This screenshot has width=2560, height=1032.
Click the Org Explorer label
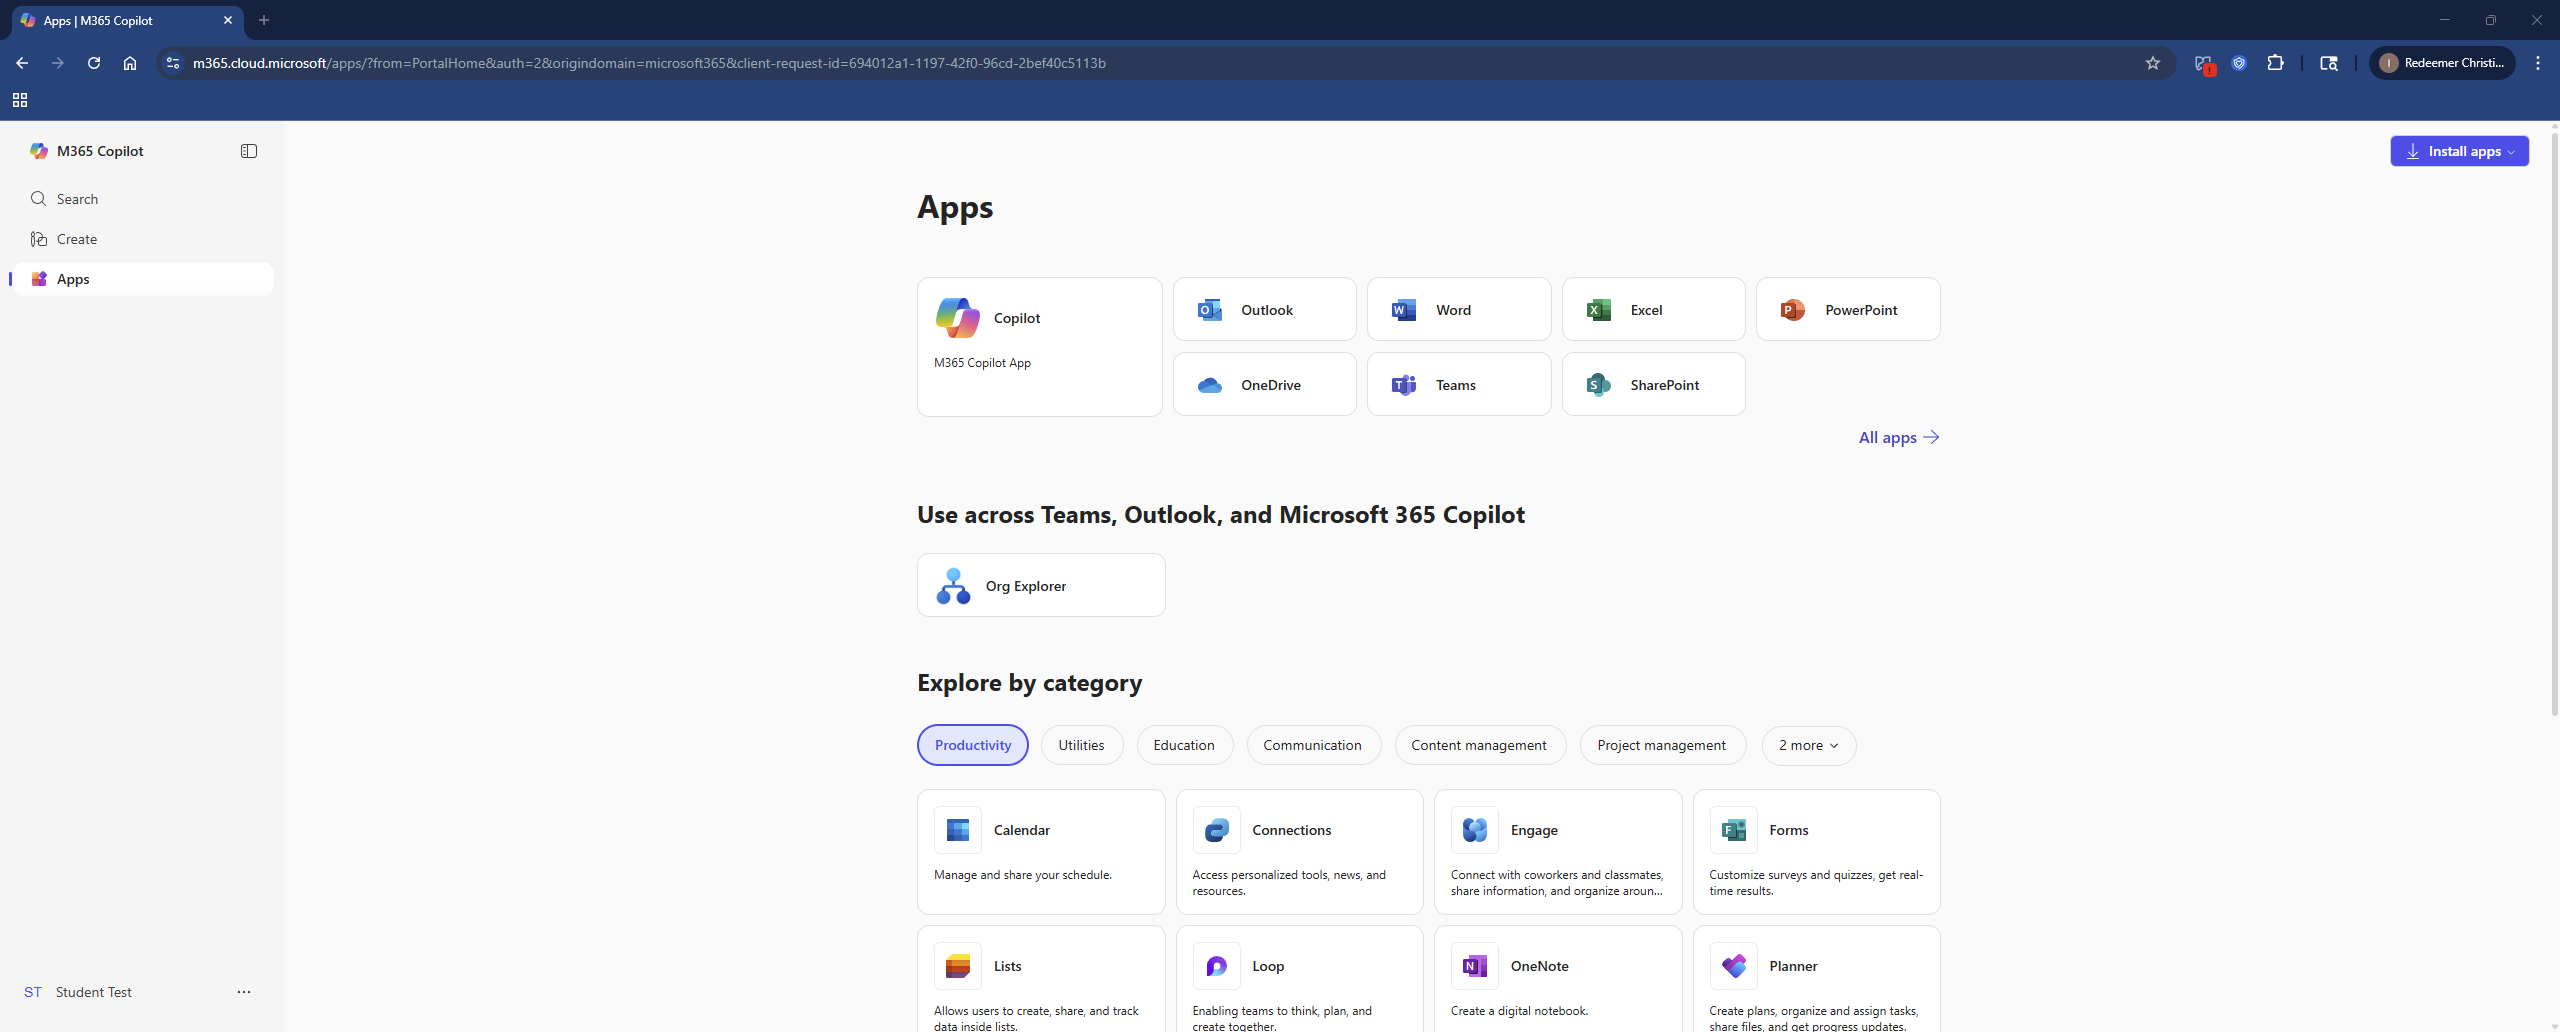[x=1026, y=586]
